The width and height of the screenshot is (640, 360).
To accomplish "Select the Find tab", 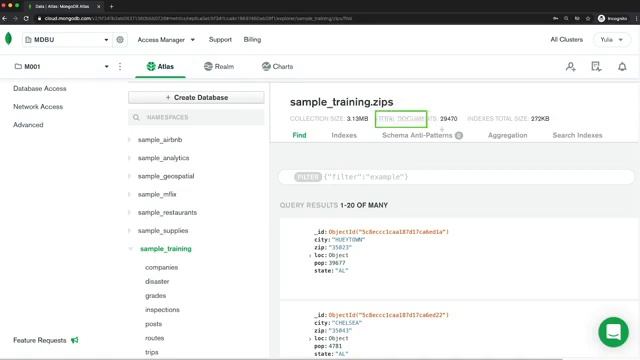I will click(299, 135).
